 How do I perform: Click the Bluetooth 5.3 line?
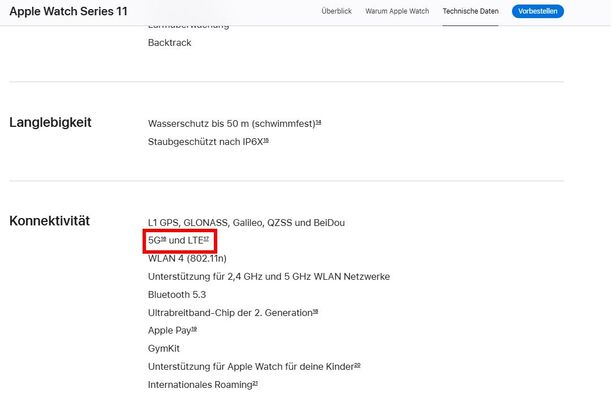point(177,295)
